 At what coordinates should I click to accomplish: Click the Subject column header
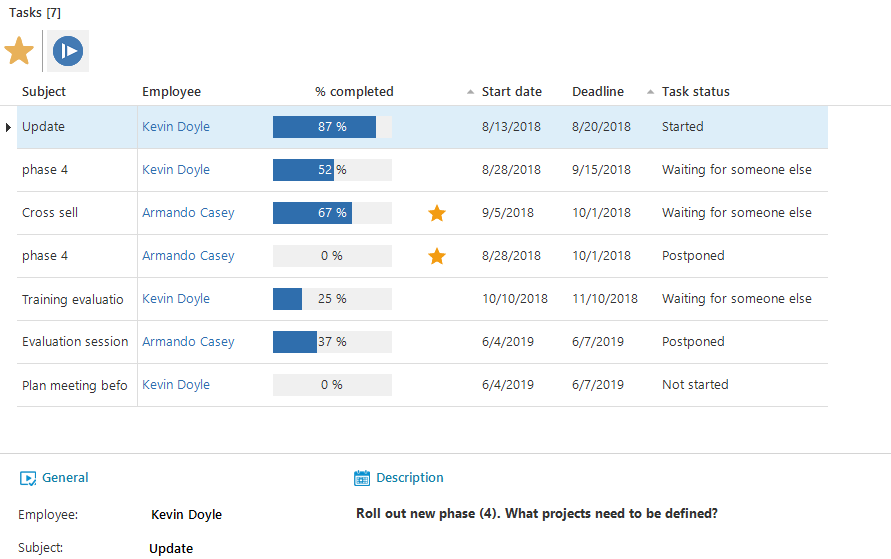[x=44, y=92]
